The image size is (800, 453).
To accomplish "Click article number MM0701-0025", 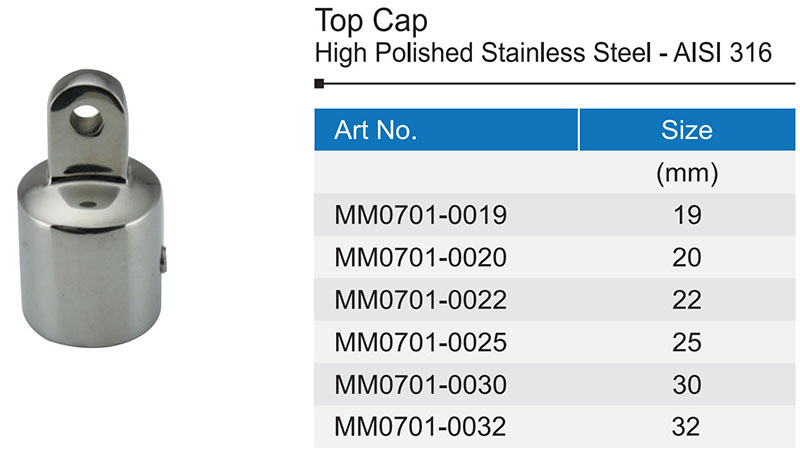I will pyautogui.click(x=421, y=343).
